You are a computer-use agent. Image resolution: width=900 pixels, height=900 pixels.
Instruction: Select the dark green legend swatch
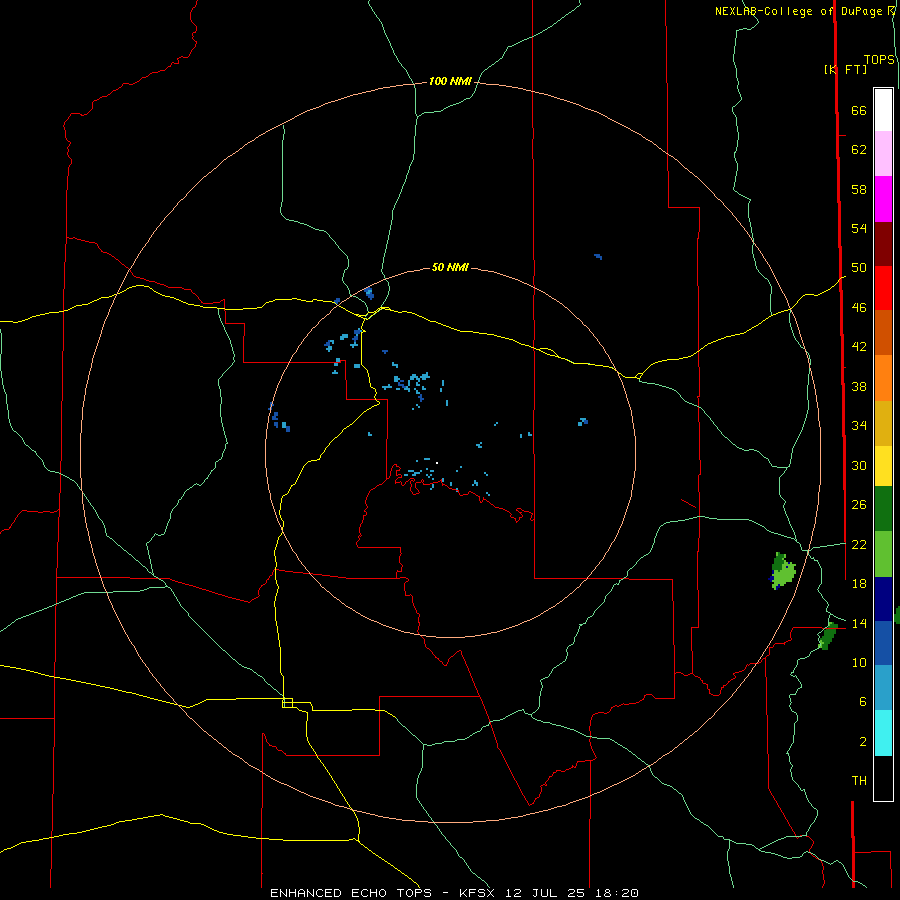[883, 509]
